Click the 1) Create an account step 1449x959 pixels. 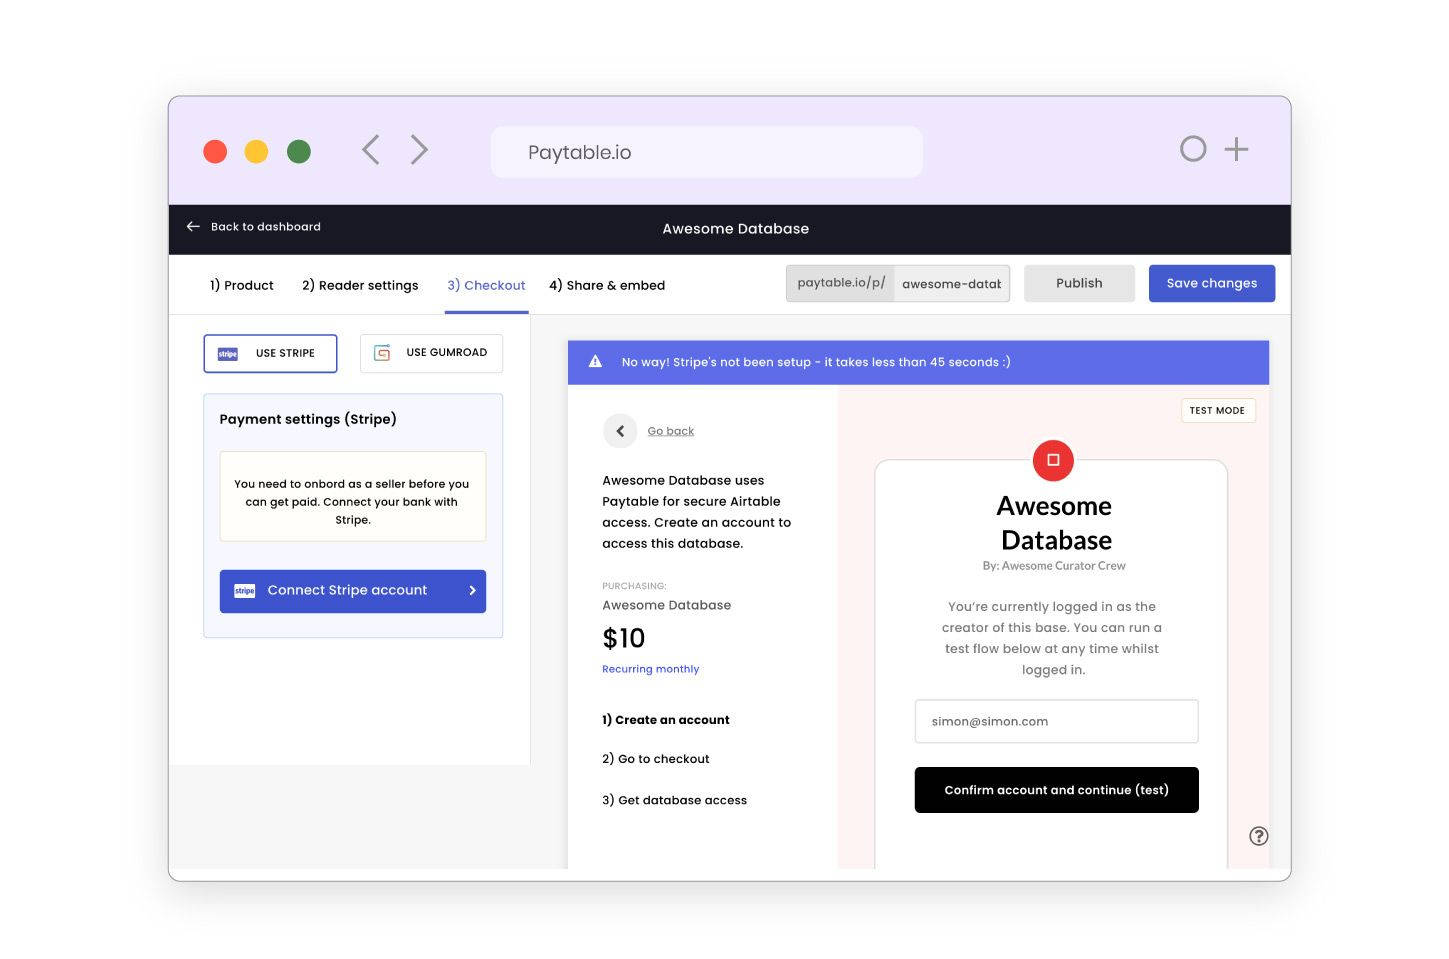666,720
